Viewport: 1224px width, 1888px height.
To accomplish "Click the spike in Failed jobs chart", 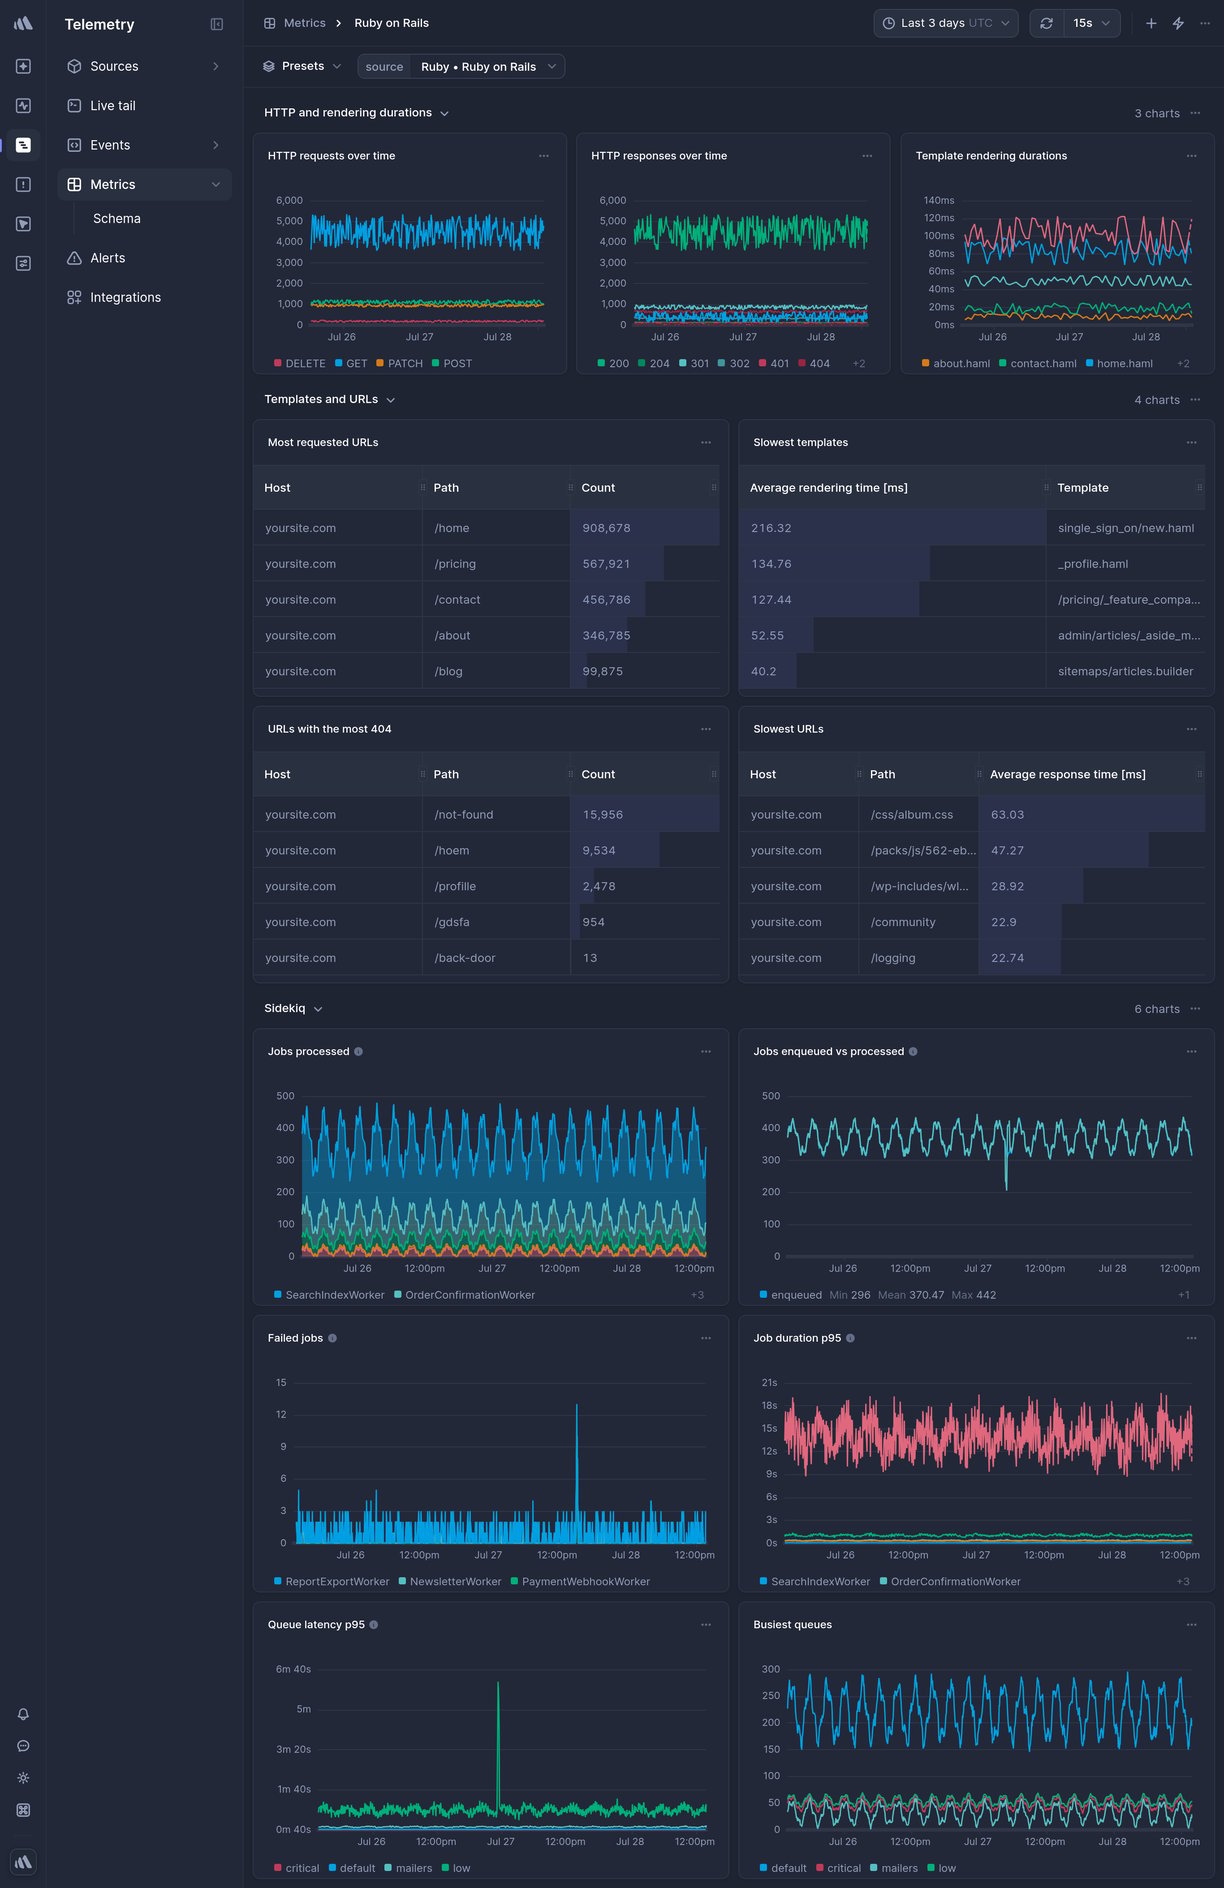I will (x=577, y=1470).
